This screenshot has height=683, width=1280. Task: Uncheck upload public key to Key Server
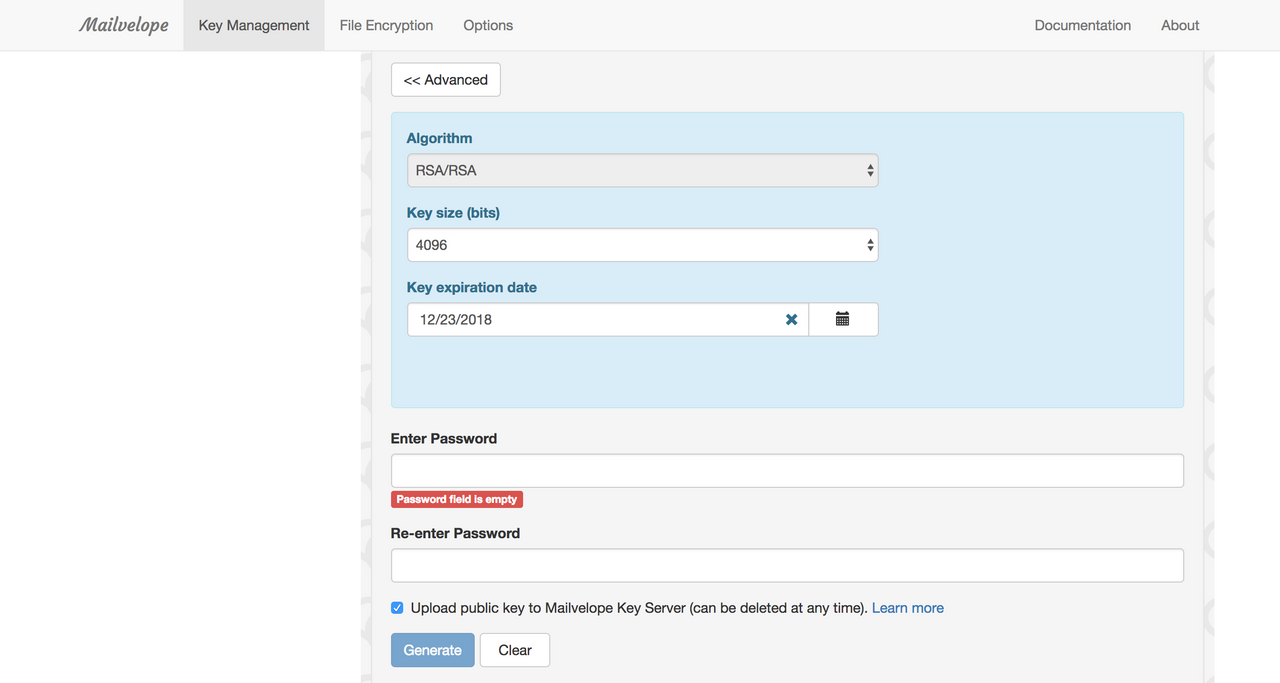(x=397, y=607)
